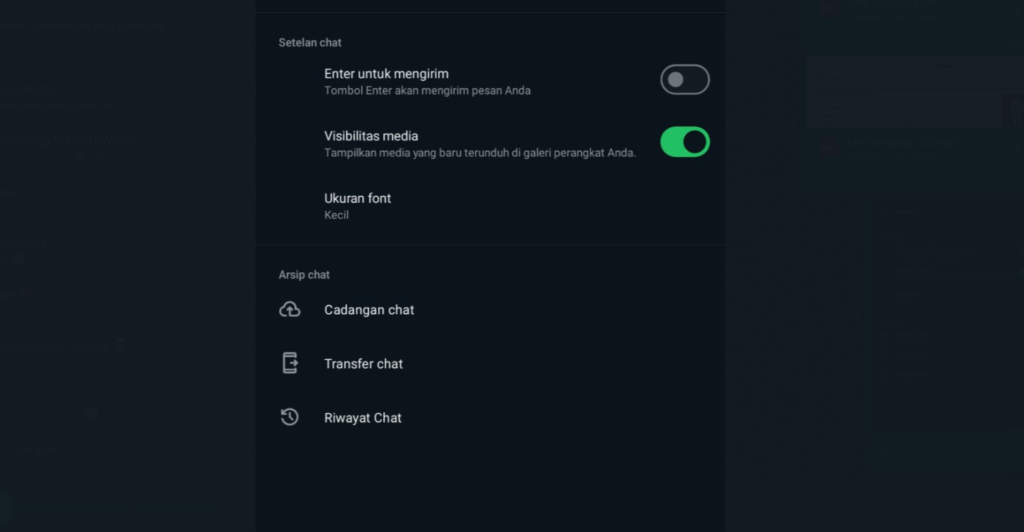
Task: Click the dimmed chat list behind settings
Action: (x=127, y=266)
